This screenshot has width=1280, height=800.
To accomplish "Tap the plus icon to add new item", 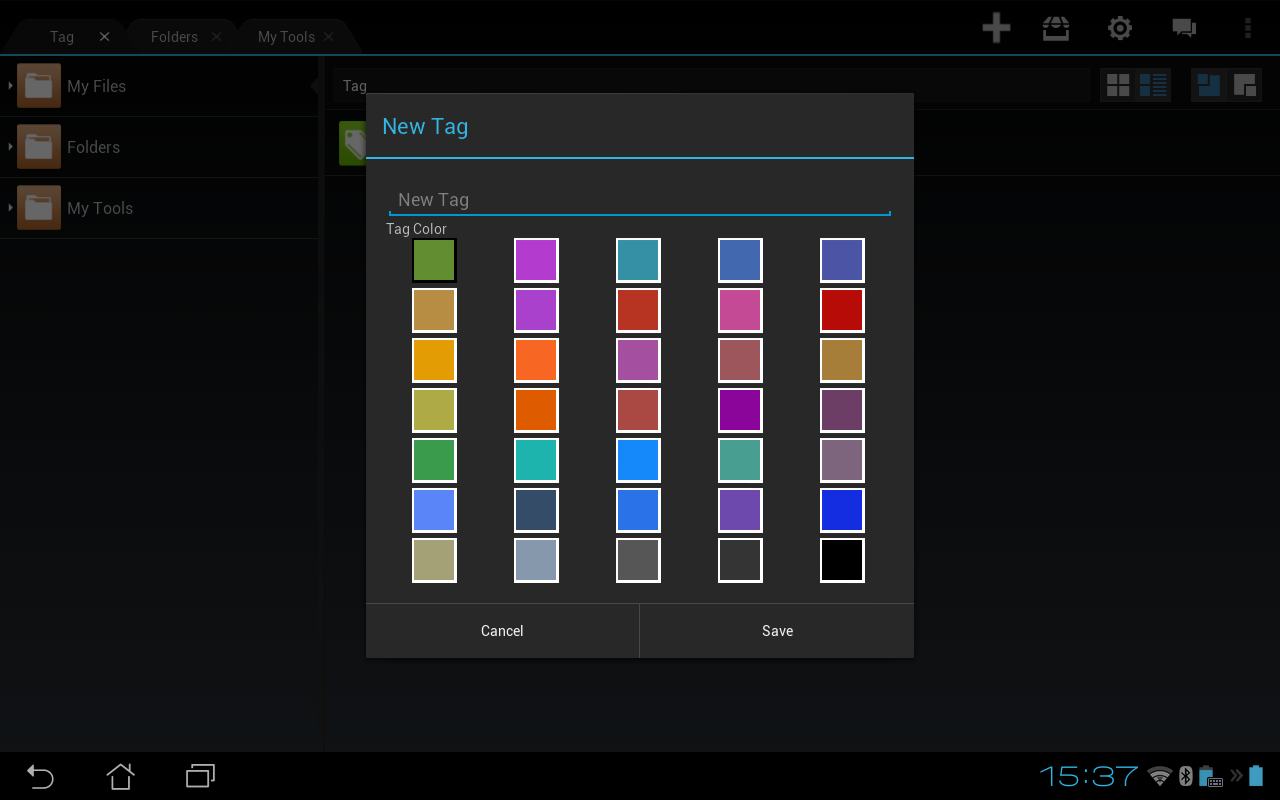I will [x=996, y=28].
